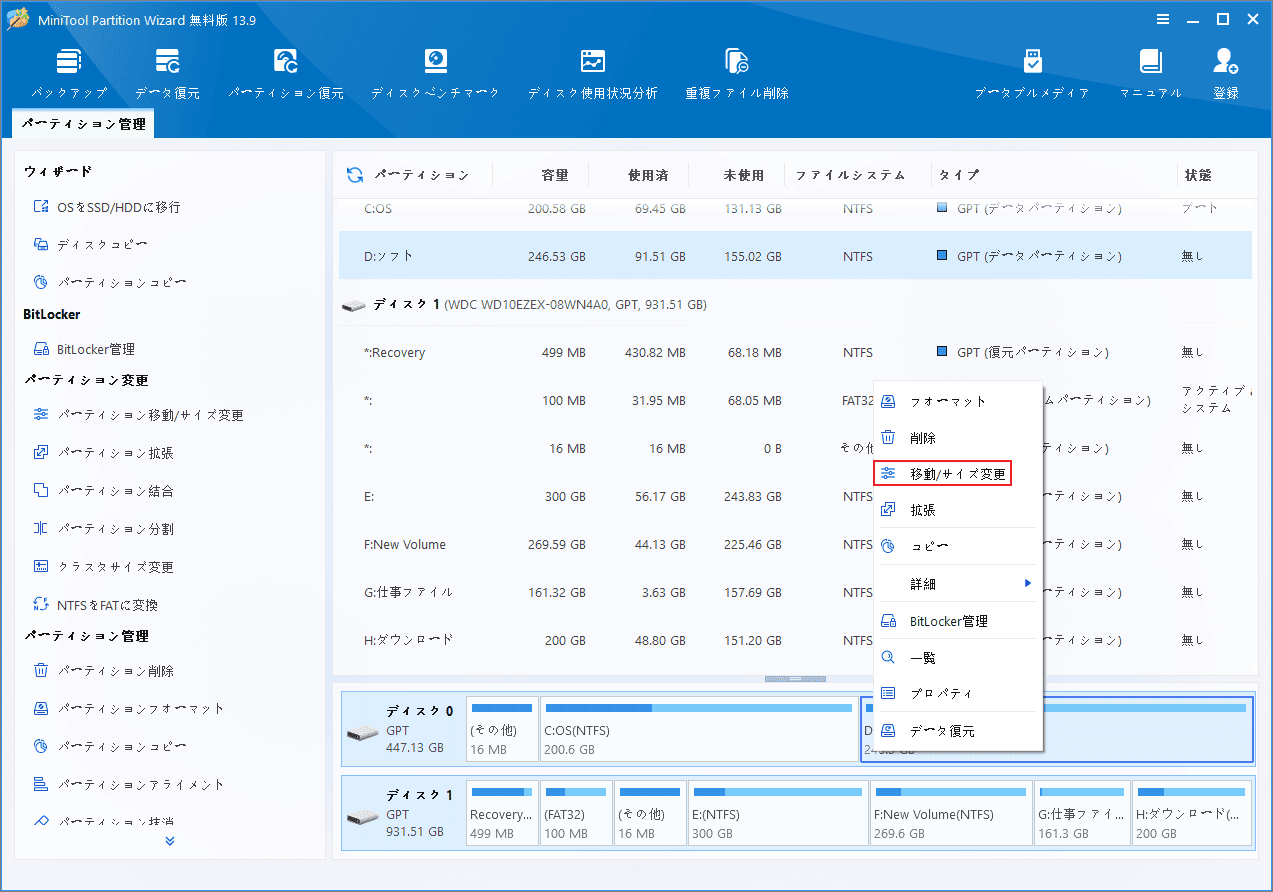The image size is (1273, 892).
Task: Select プロパティ in the context menu
Action: click(x=958, y=693)
